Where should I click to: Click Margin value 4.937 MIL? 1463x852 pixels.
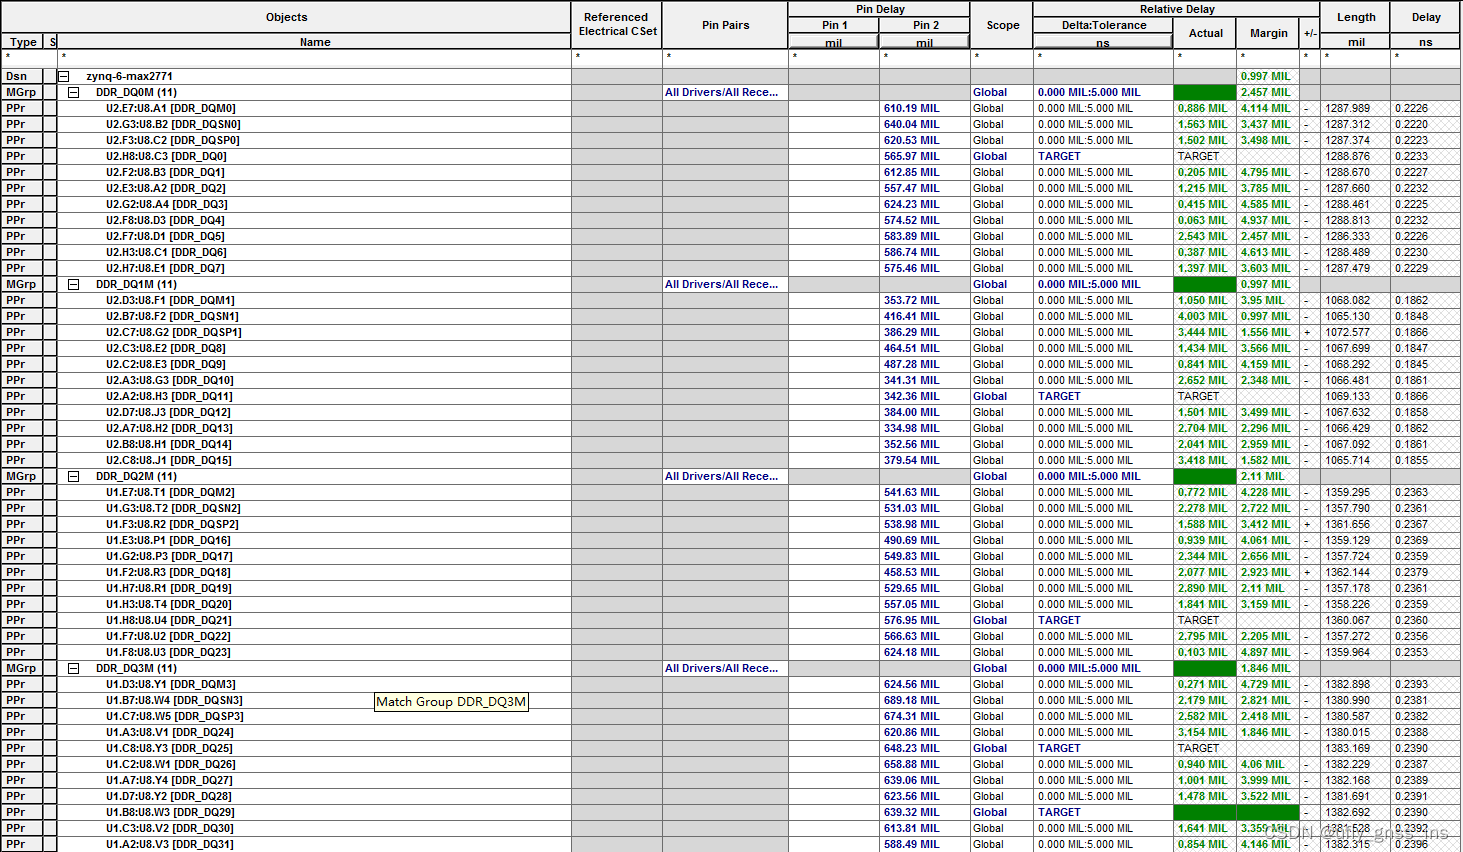tap(1266, 220)
